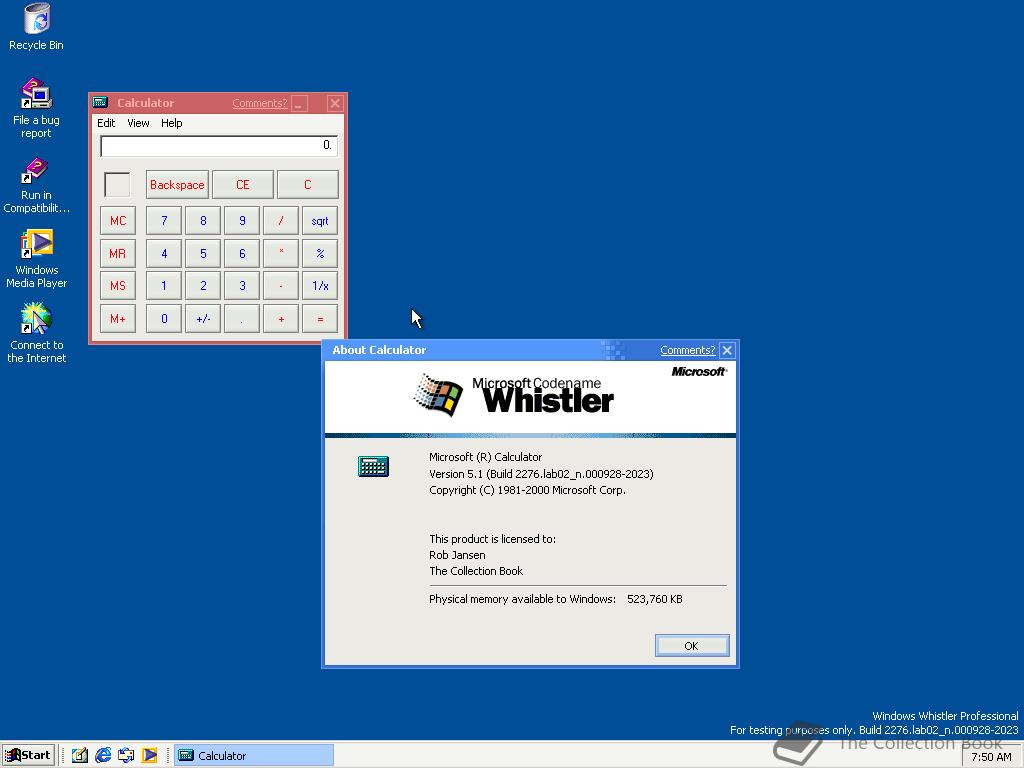Click the Version 5.1 build text
1024x768 pixels.
pyautogui.click(x=541, y=474)
